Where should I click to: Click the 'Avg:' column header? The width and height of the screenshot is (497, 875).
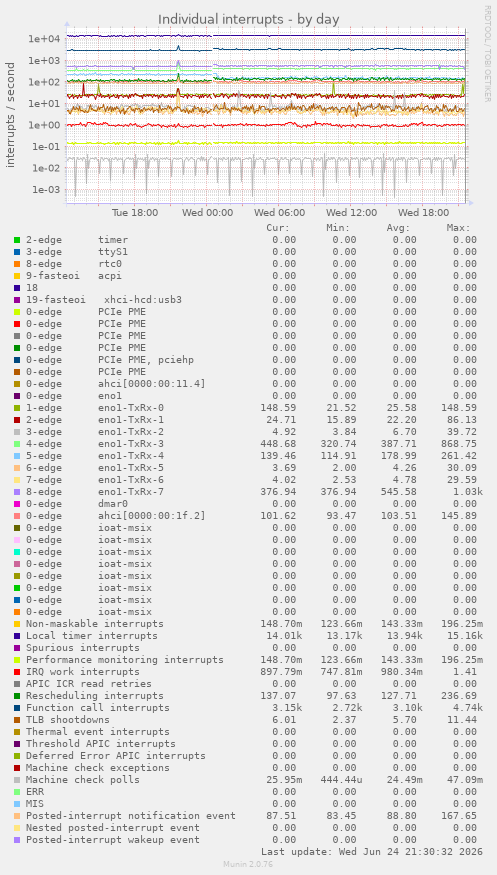[x=398, y=228]
